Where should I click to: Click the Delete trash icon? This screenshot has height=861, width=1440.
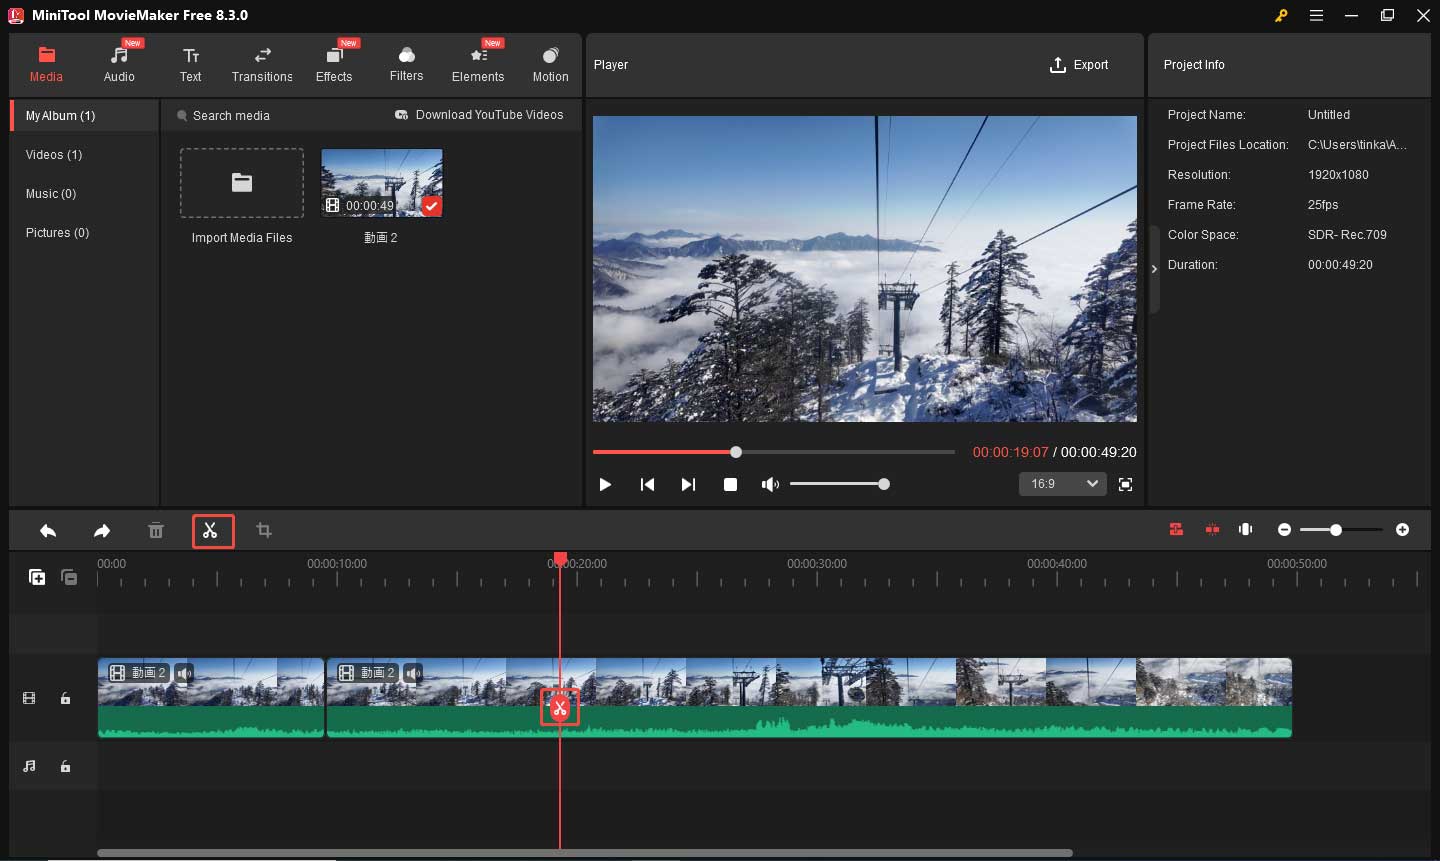coord(156,531)
